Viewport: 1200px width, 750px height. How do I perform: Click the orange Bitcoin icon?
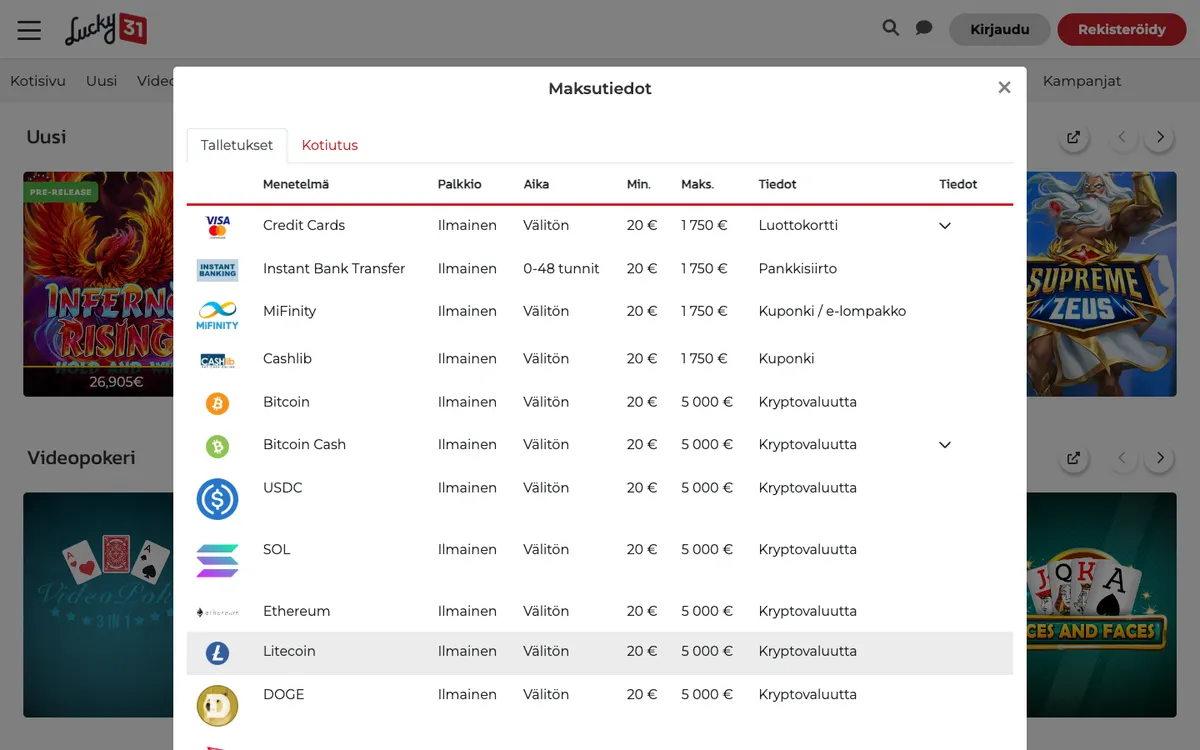tap(217, 403)
